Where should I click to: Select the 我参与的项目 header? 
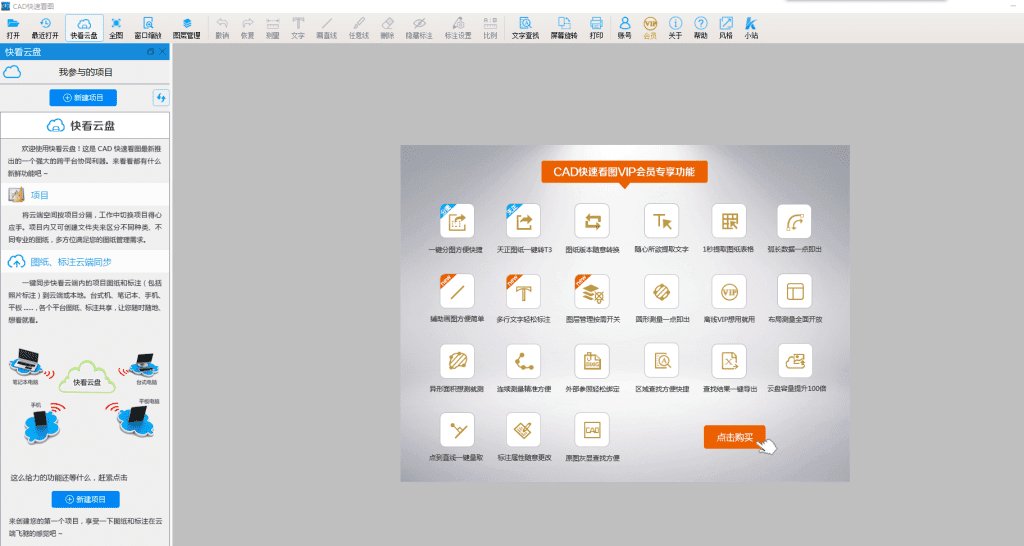click(85, 72)
